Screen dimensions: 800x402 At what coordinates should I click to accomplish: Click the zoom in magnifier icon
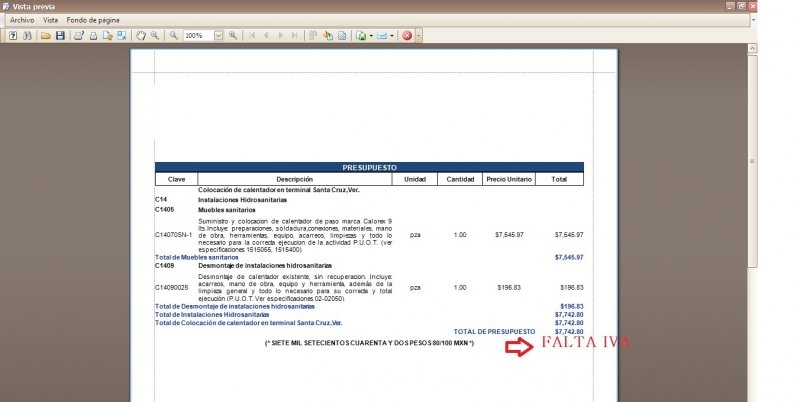pyautogui.click(x=233, y=35)
